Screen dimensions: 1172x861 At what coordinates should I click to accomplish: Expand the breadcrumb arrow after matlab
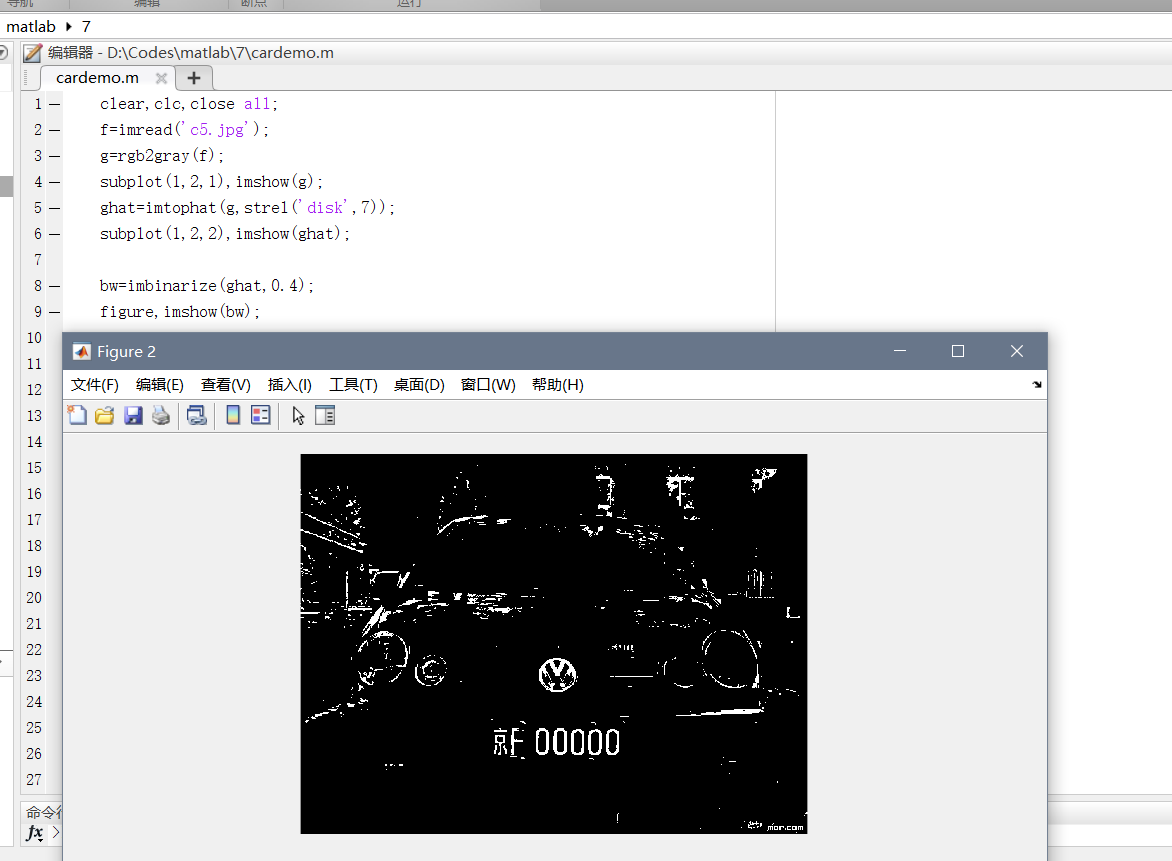pos(69,27)
